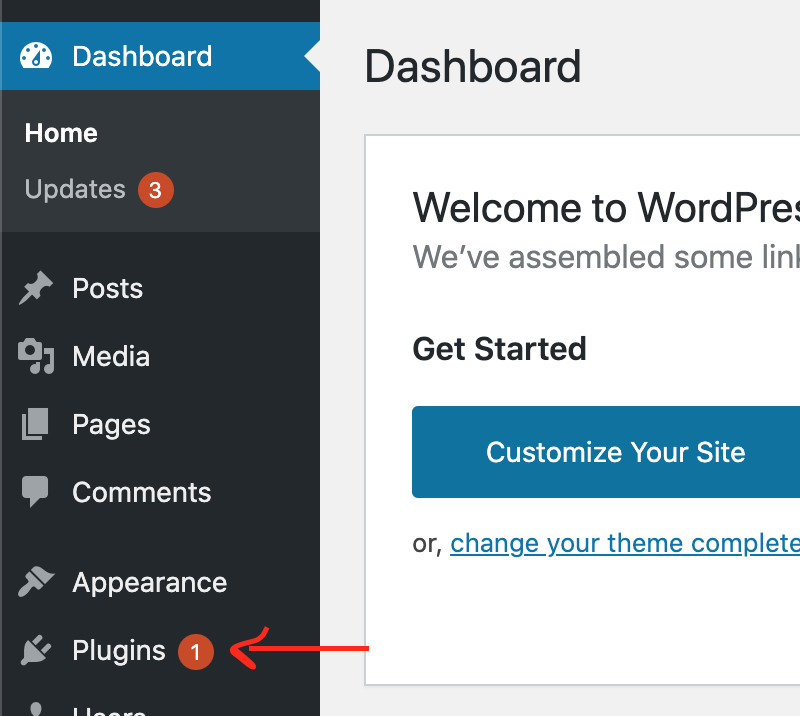Click the Posts pushpin icon

(36, 288)
